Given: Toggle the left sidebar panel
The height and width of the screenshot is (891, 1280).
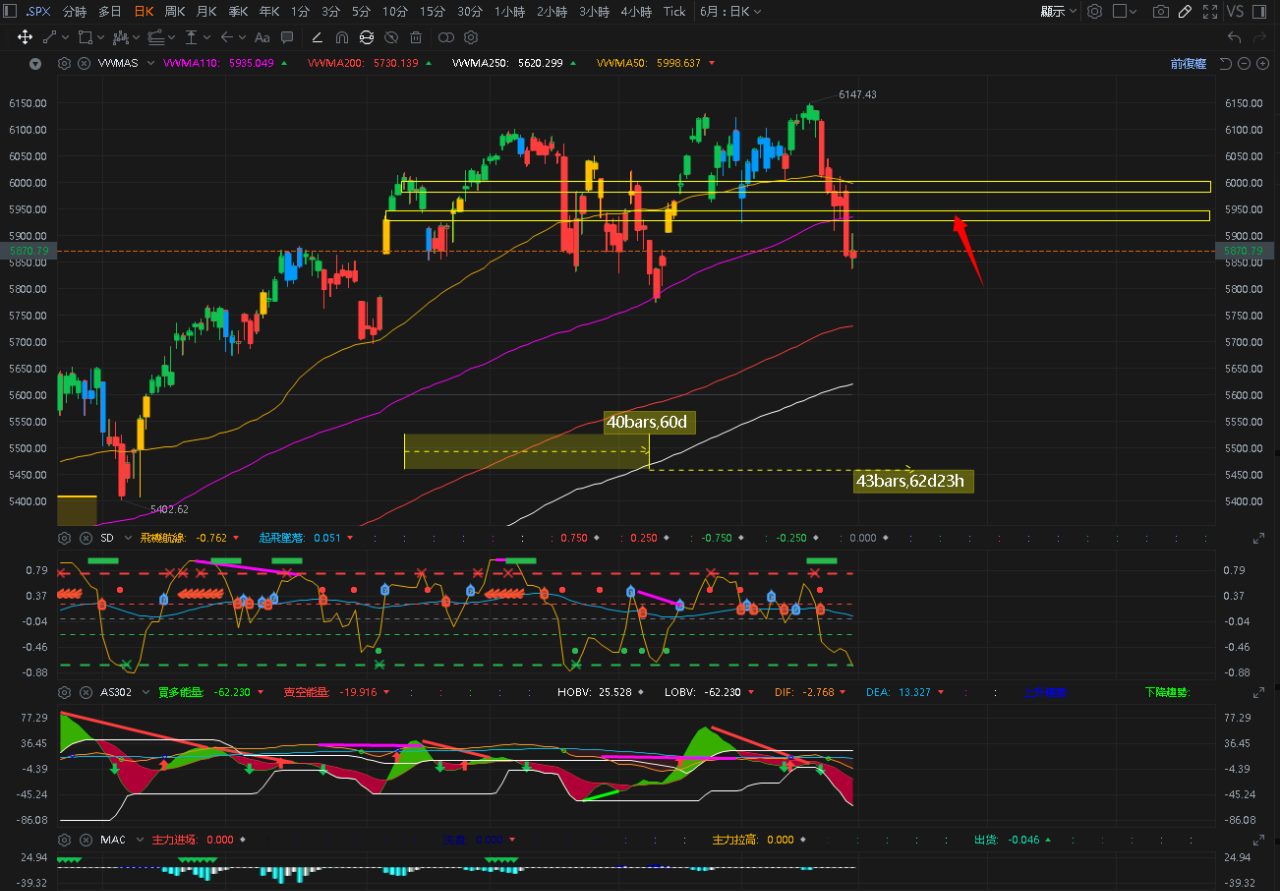Looking at the screenshot, I should point(10,11).
